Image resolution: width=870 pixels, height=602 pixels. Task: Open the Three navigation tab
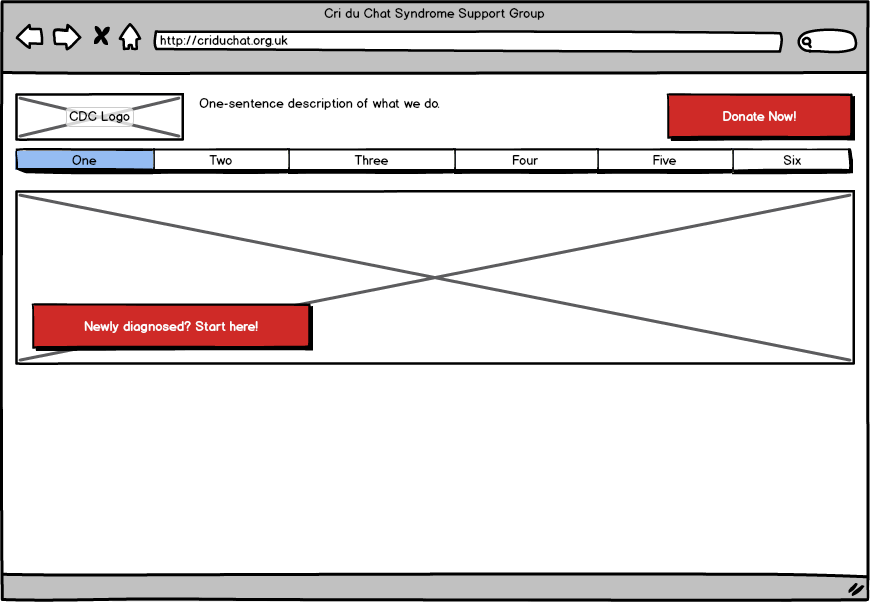pyautogui.click(x=371, y=160)
